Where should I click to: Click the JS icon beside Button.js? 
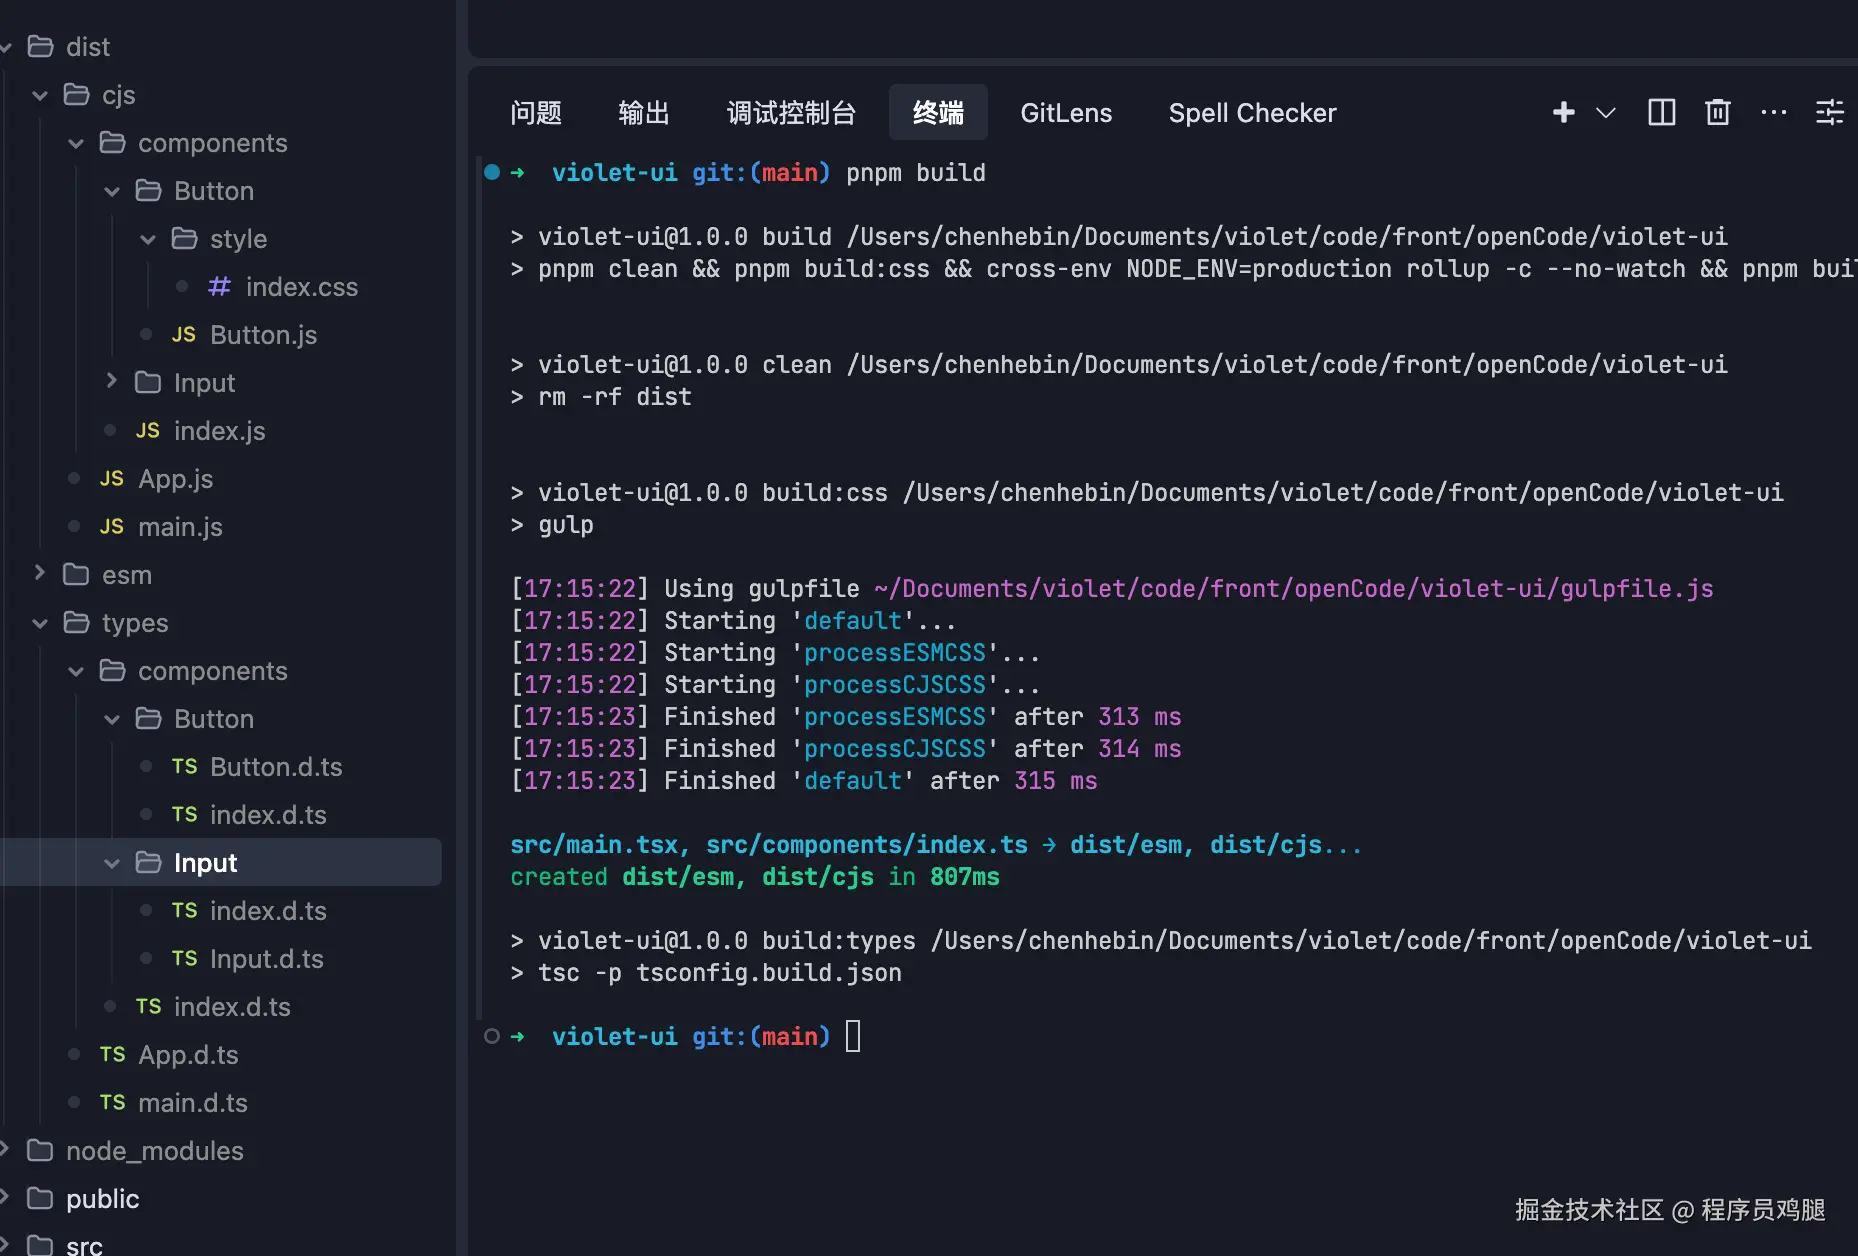tap(183, 335)
